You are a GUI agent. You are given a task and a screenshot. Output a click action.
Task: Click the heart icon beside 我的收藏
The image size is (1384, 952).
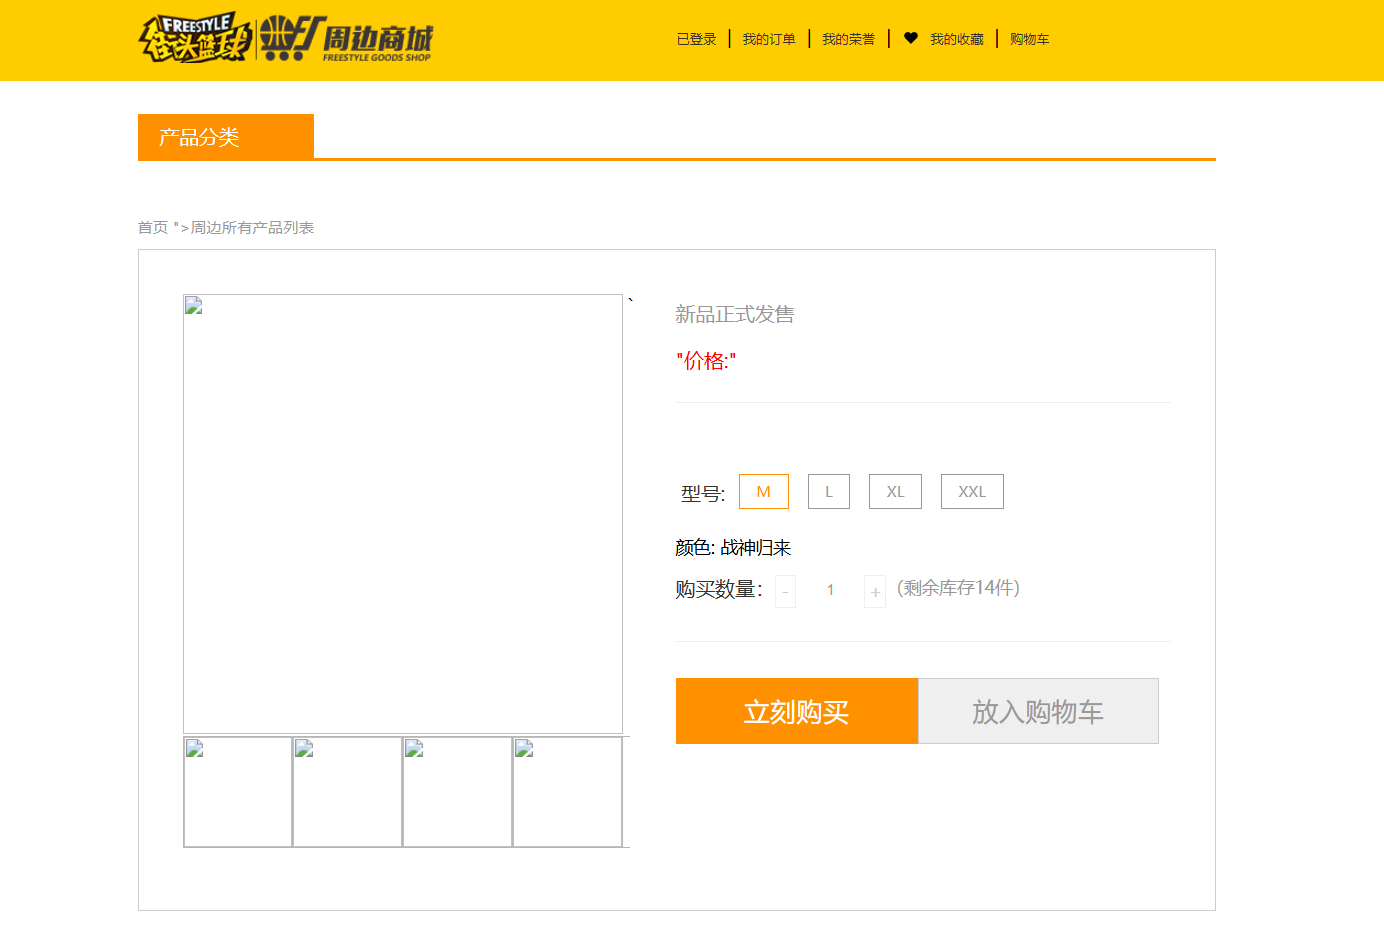(910, 38)
